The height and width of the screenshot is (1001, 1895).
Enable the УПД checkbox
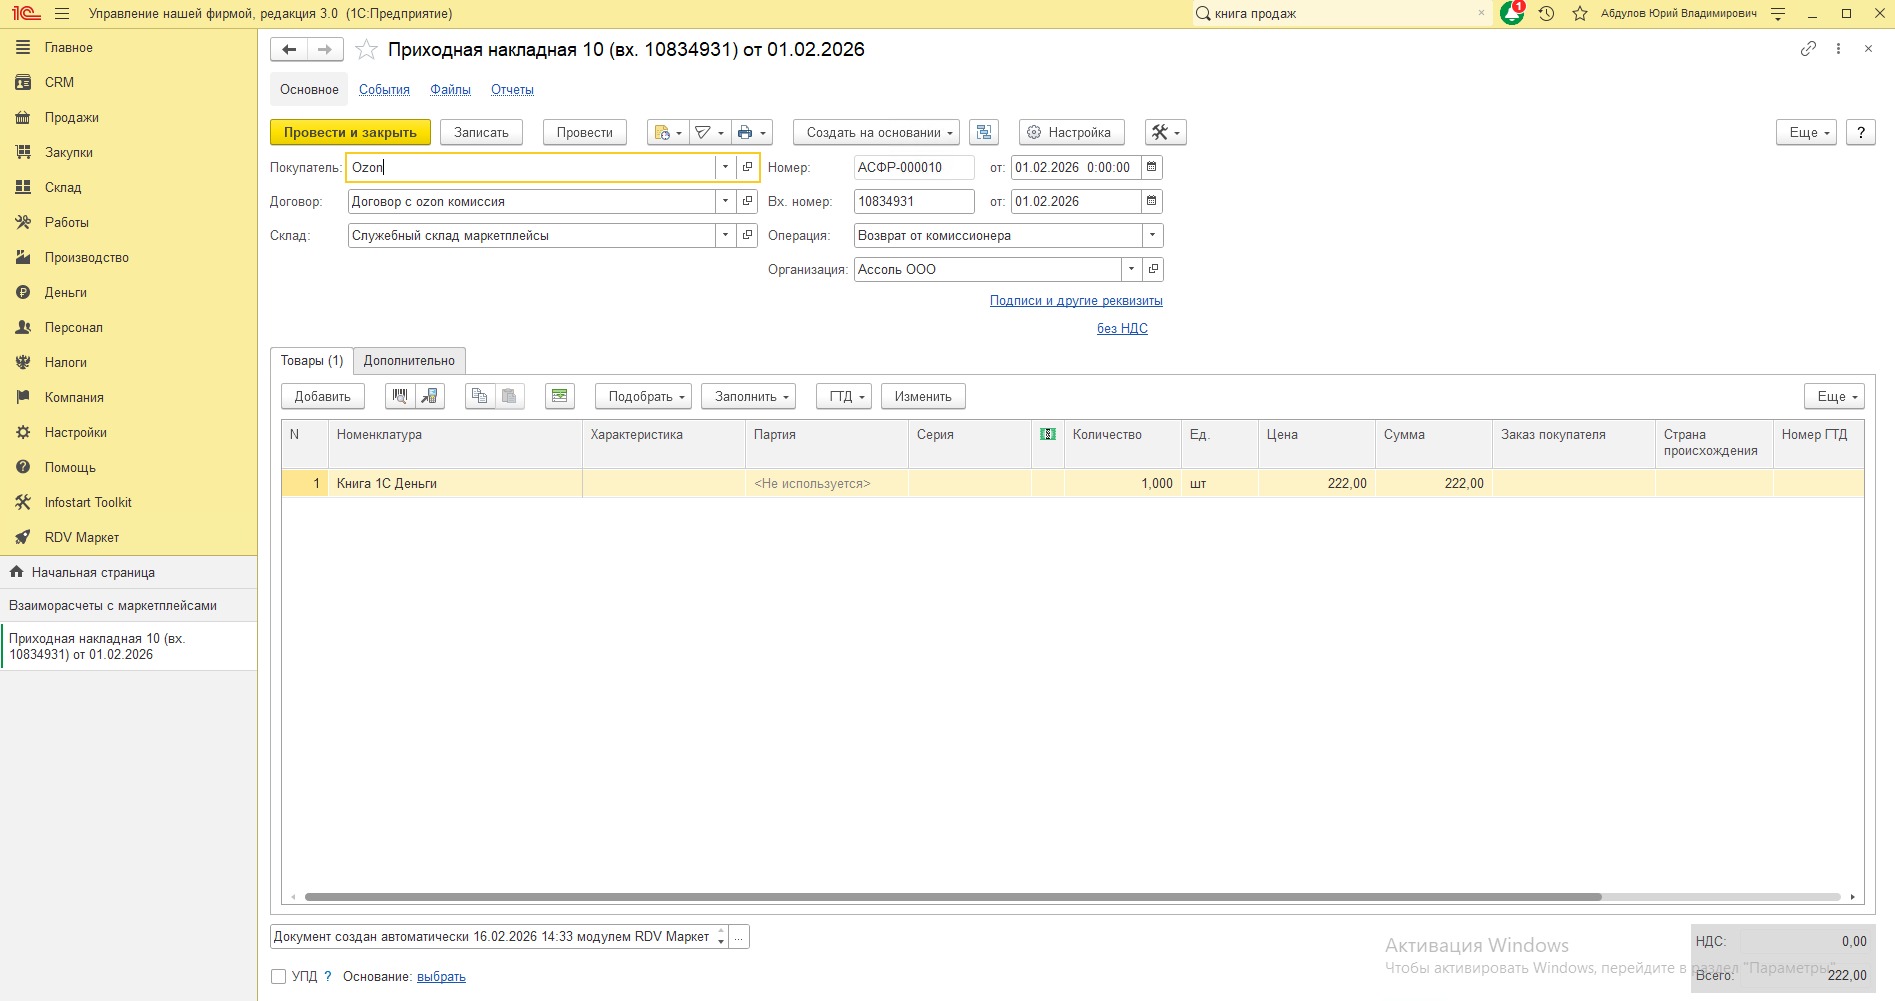click(279, 977)
